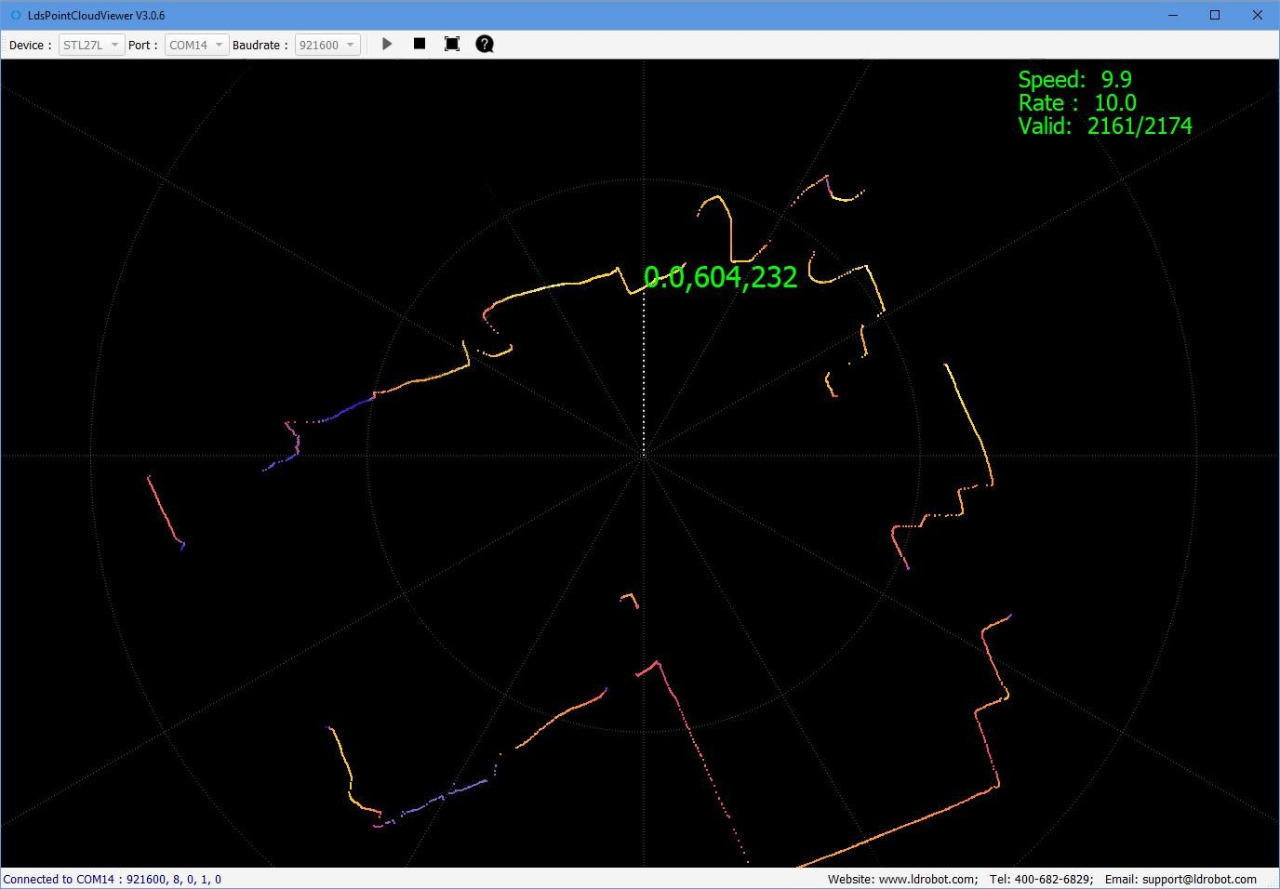Click the 'Connected to COM14' status message
This screenshot has height=889, width=1280.
(112, 879)
